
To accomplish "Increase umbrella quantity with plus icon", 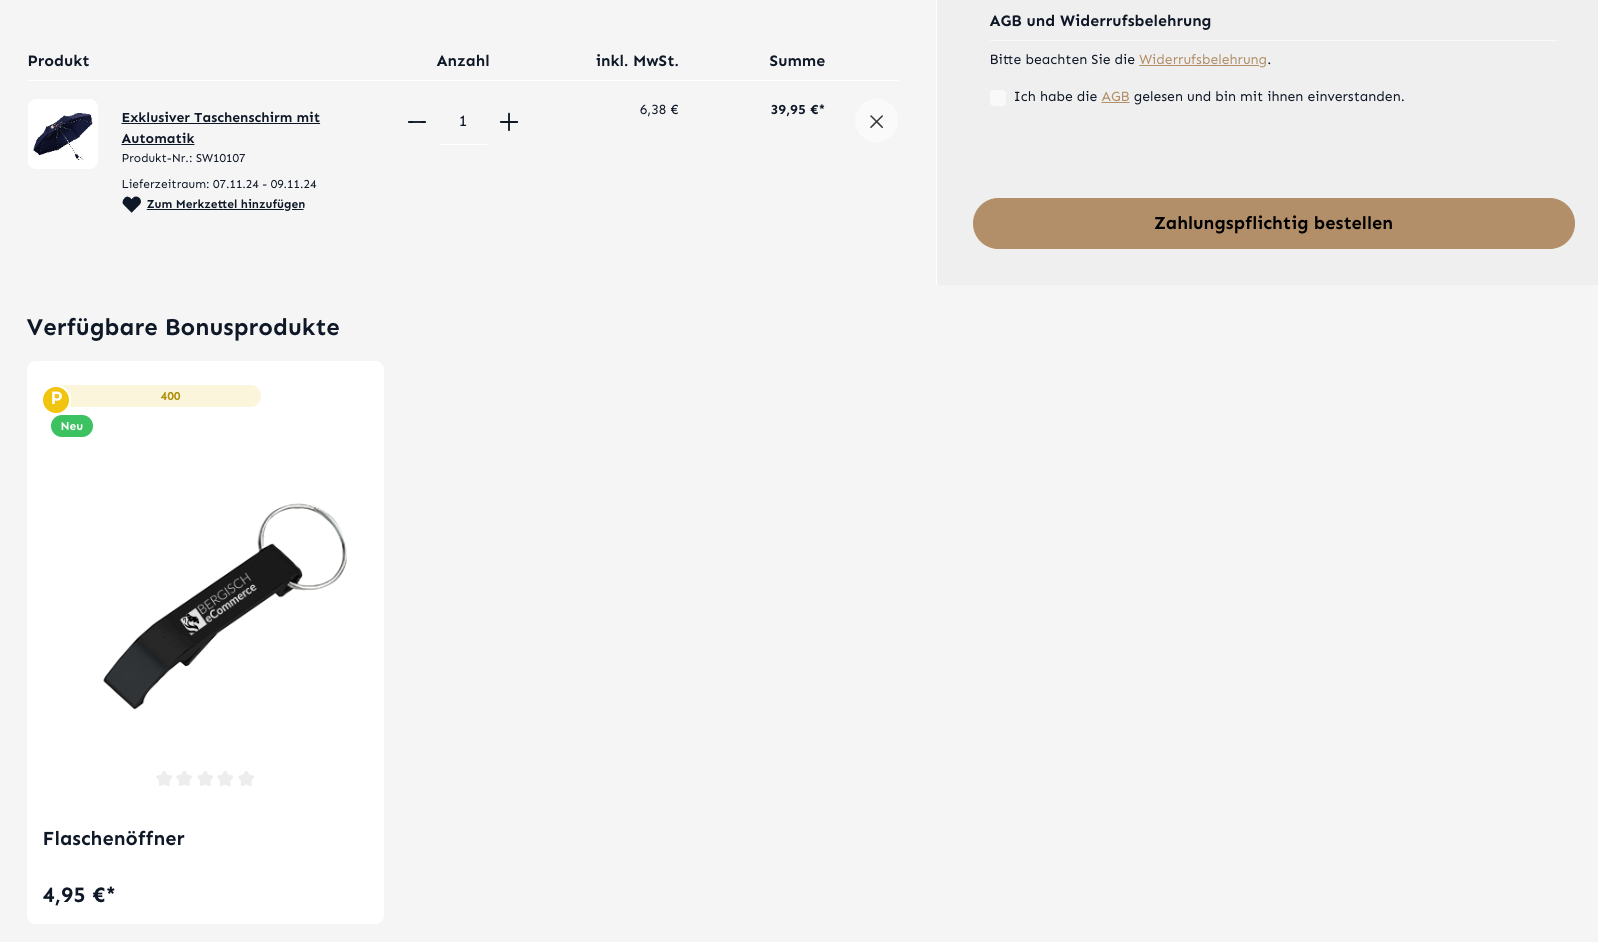I will (x=509, y=122).
